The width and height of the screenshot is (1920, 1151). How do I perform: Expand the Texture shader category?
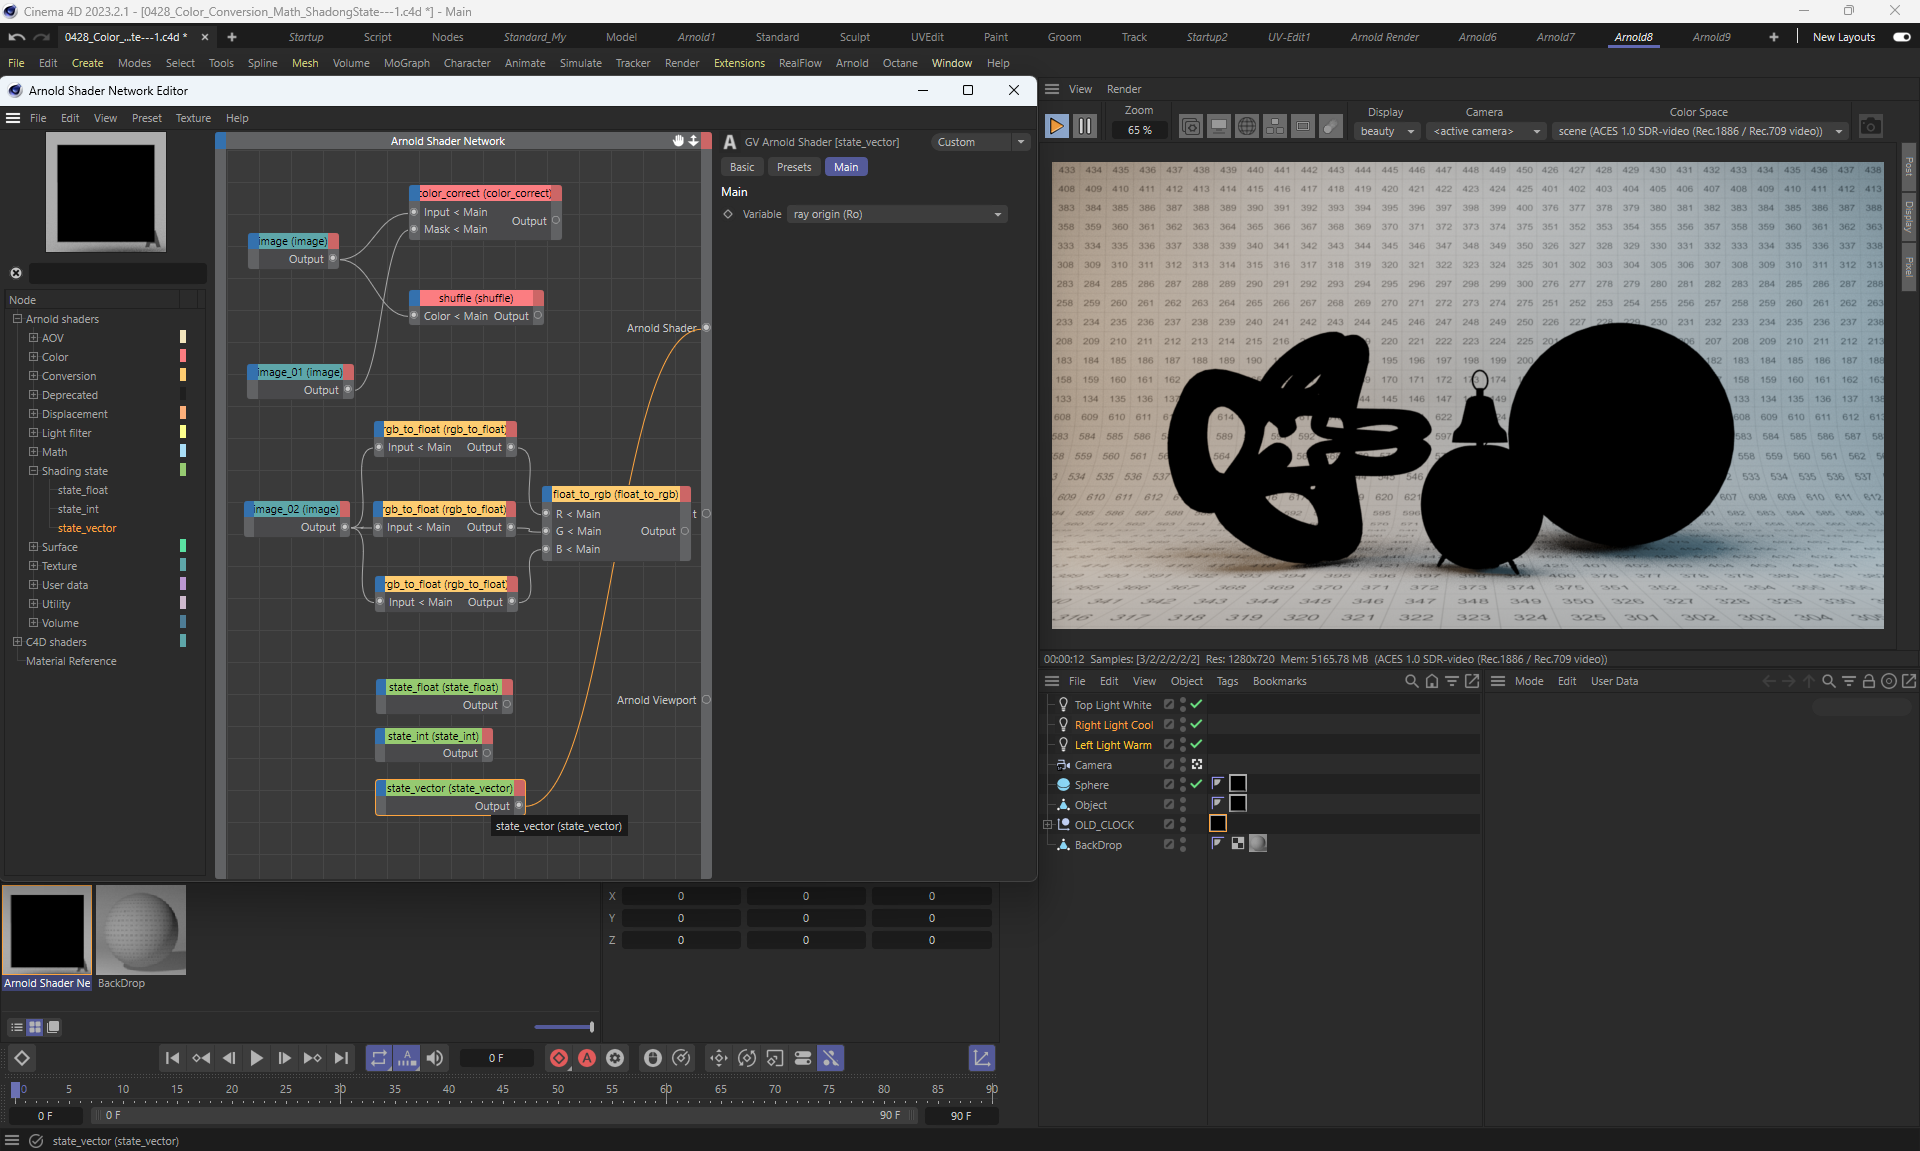click(x=33, y=566)
